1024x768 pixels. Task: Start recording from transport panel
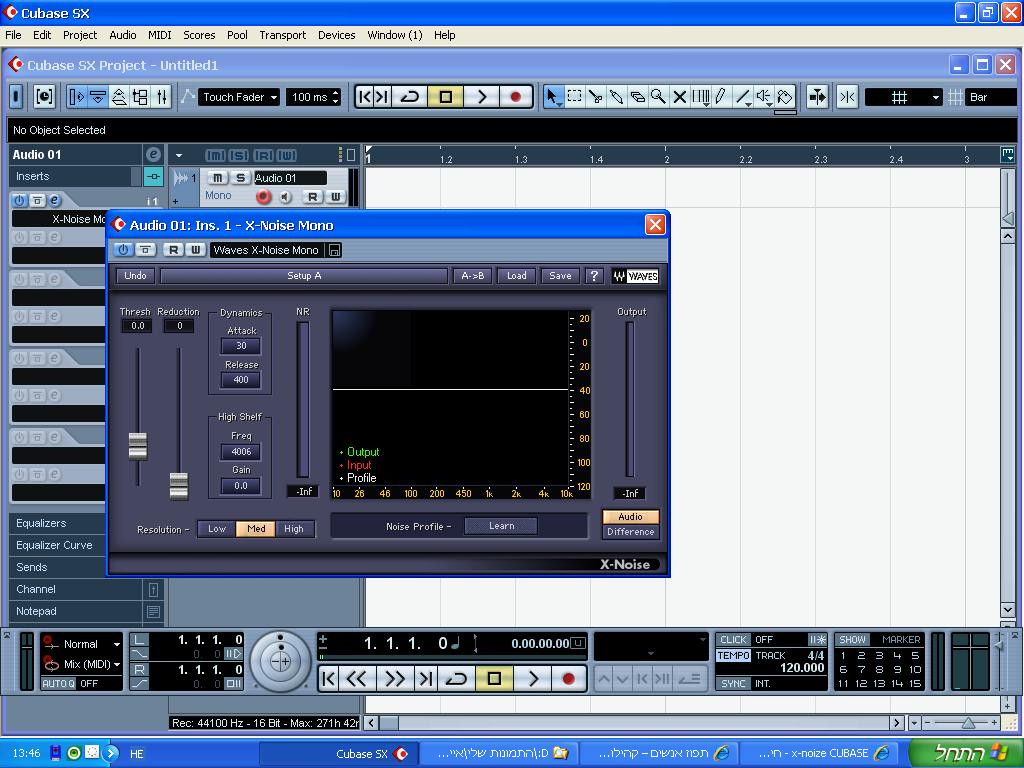[568, 679]
